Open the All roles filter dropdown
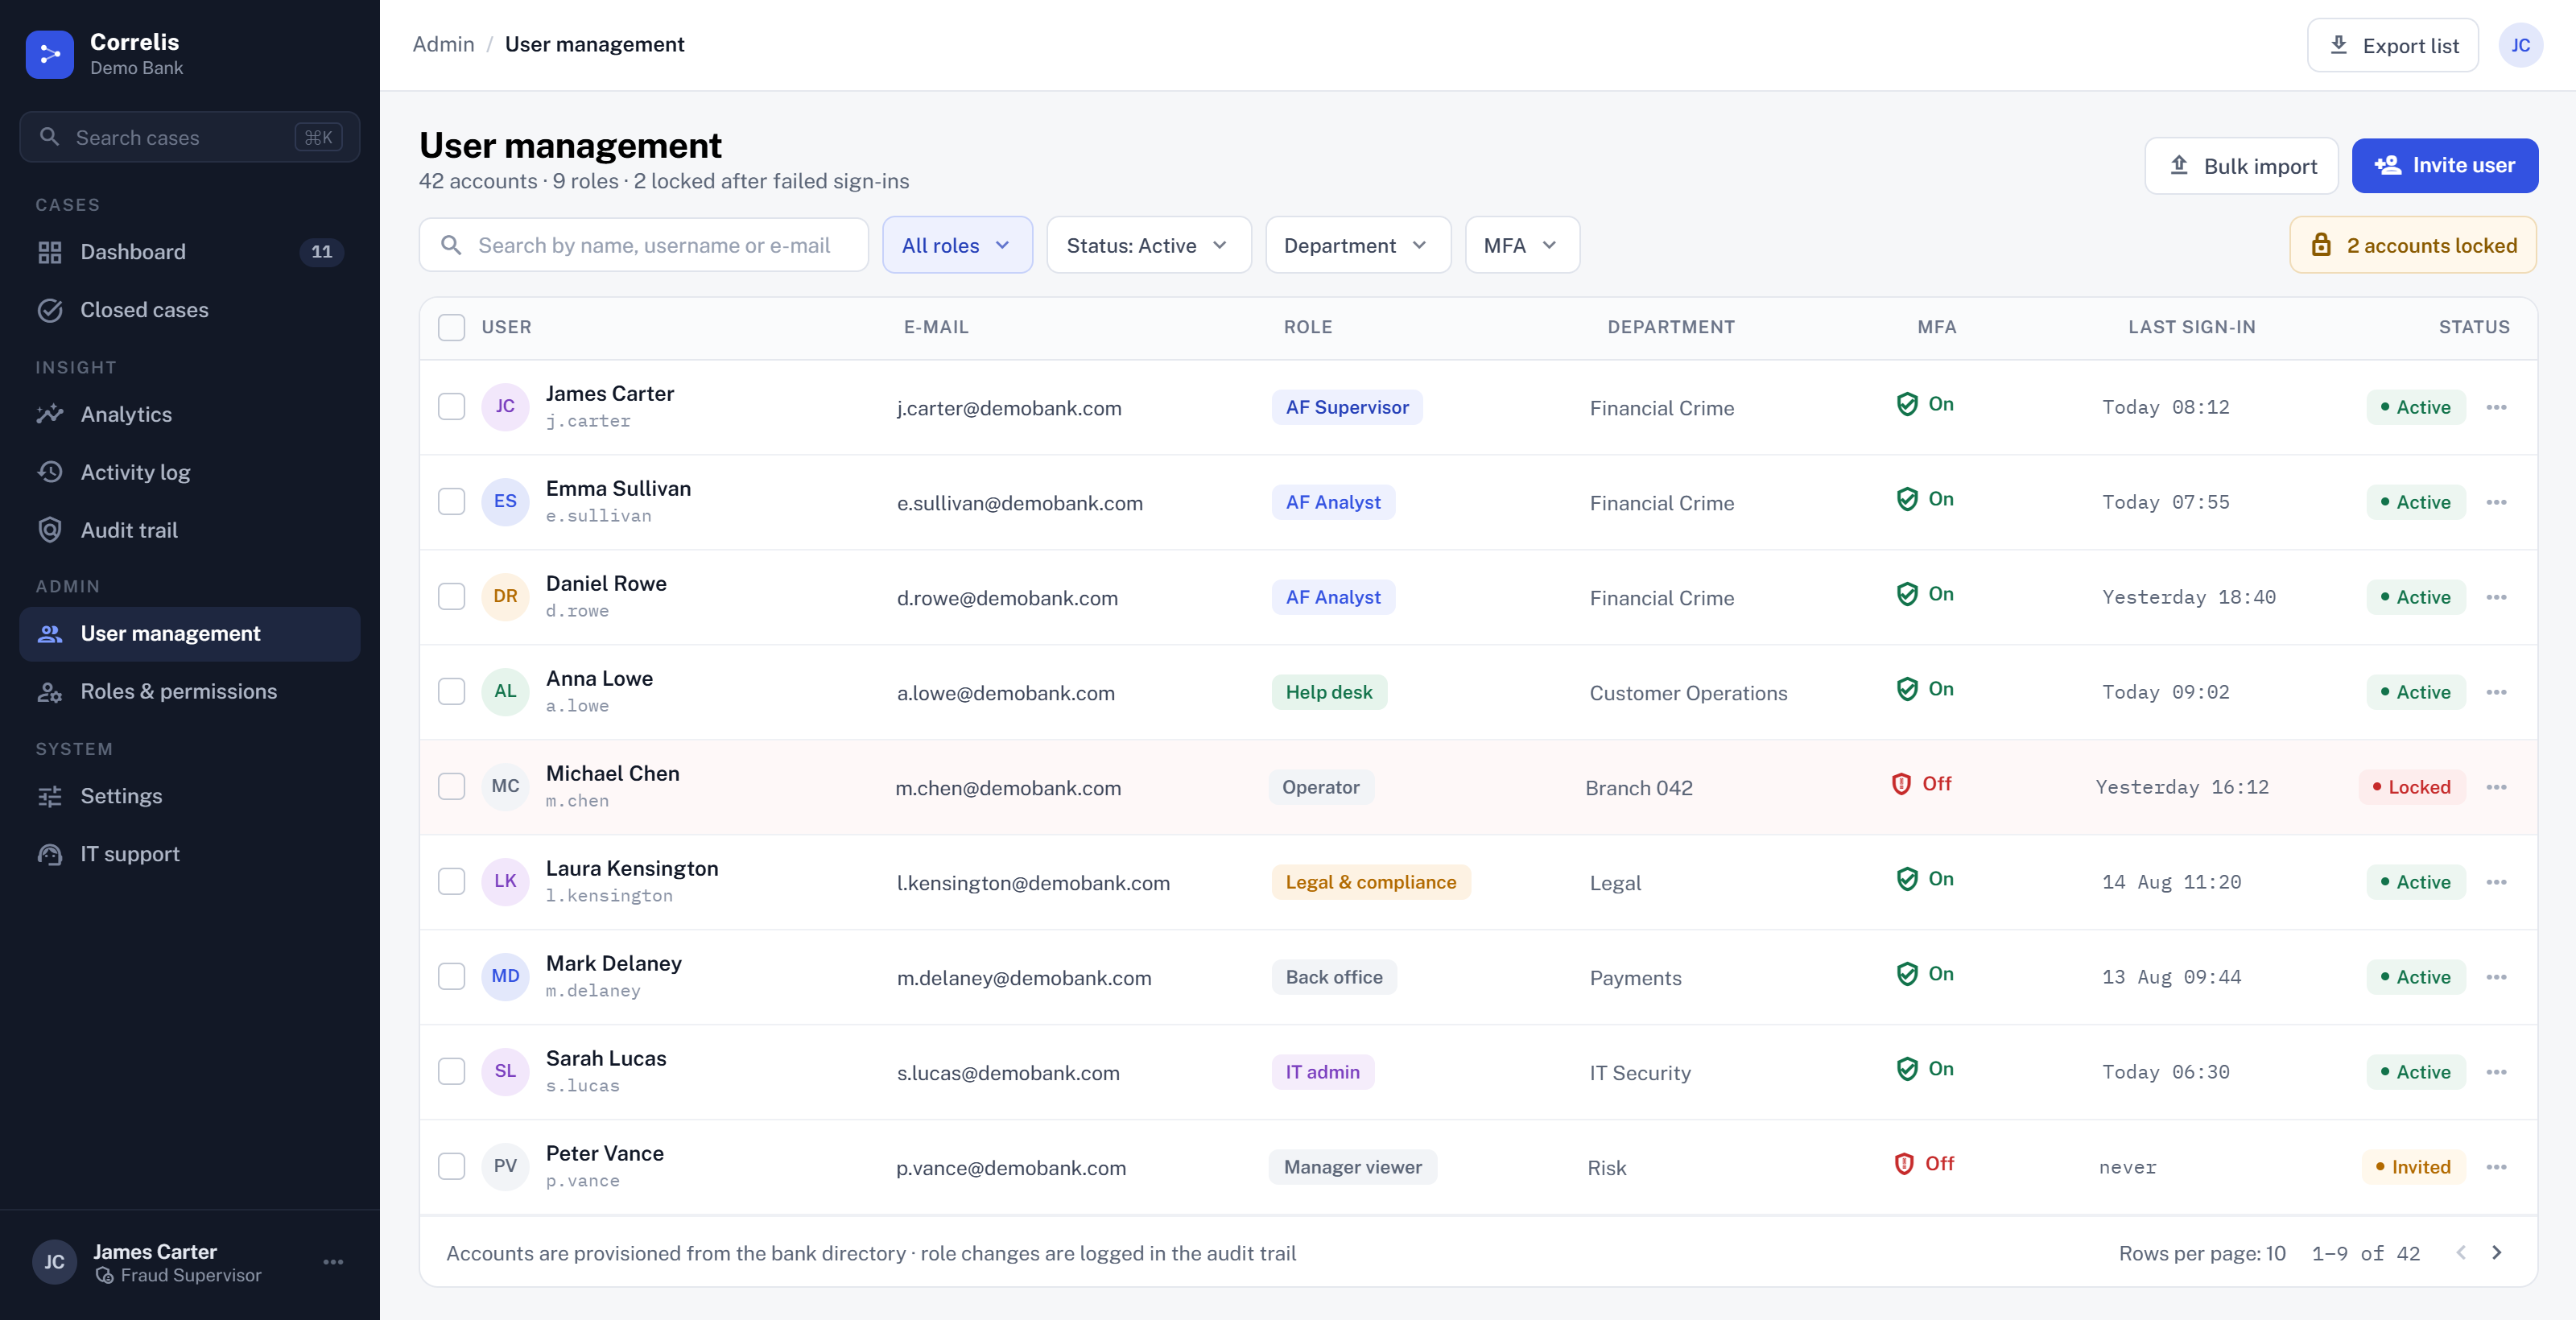This screenshot has height=1320, width=2576. point(957,245)
